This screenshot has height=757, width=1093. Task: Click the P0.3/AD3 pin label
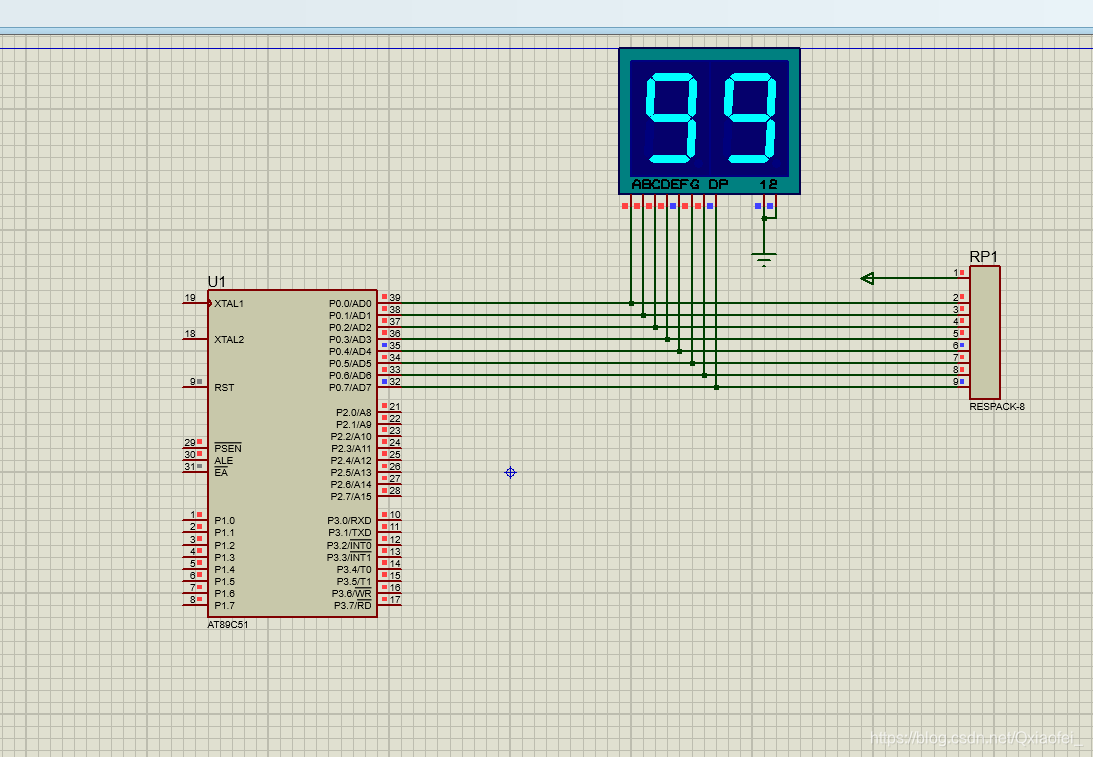click(x=350, y=339)
